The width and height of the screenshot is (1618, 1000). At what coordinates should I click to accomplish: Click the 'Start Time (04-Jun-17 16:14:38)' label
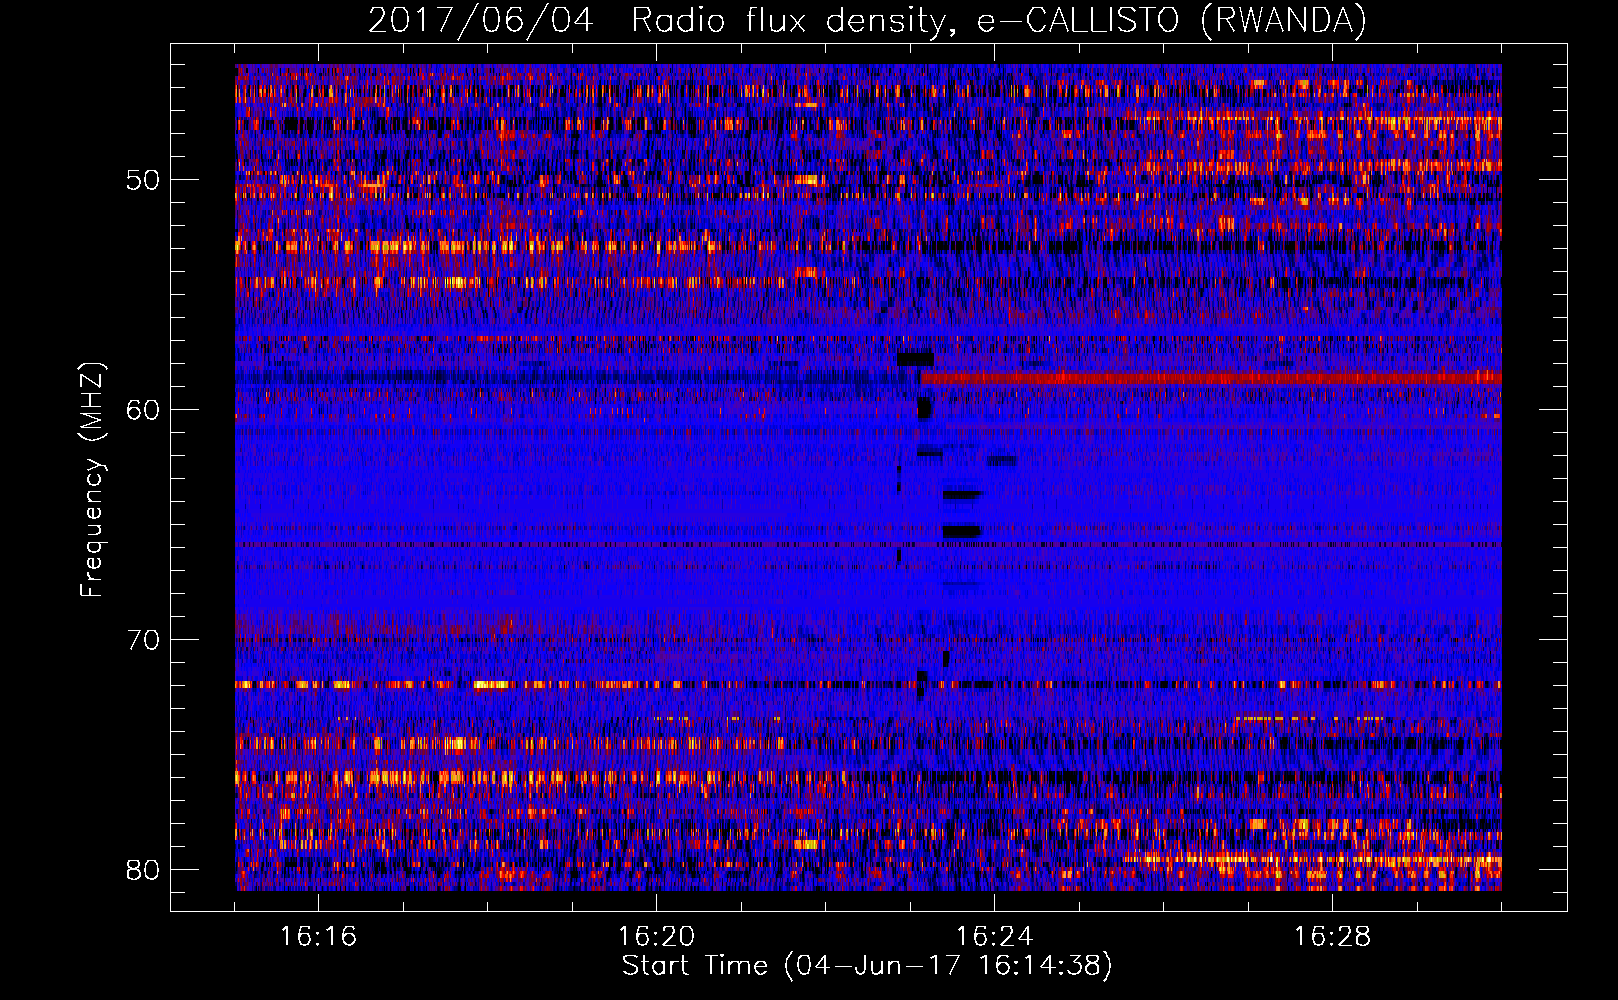pos(867,966)
